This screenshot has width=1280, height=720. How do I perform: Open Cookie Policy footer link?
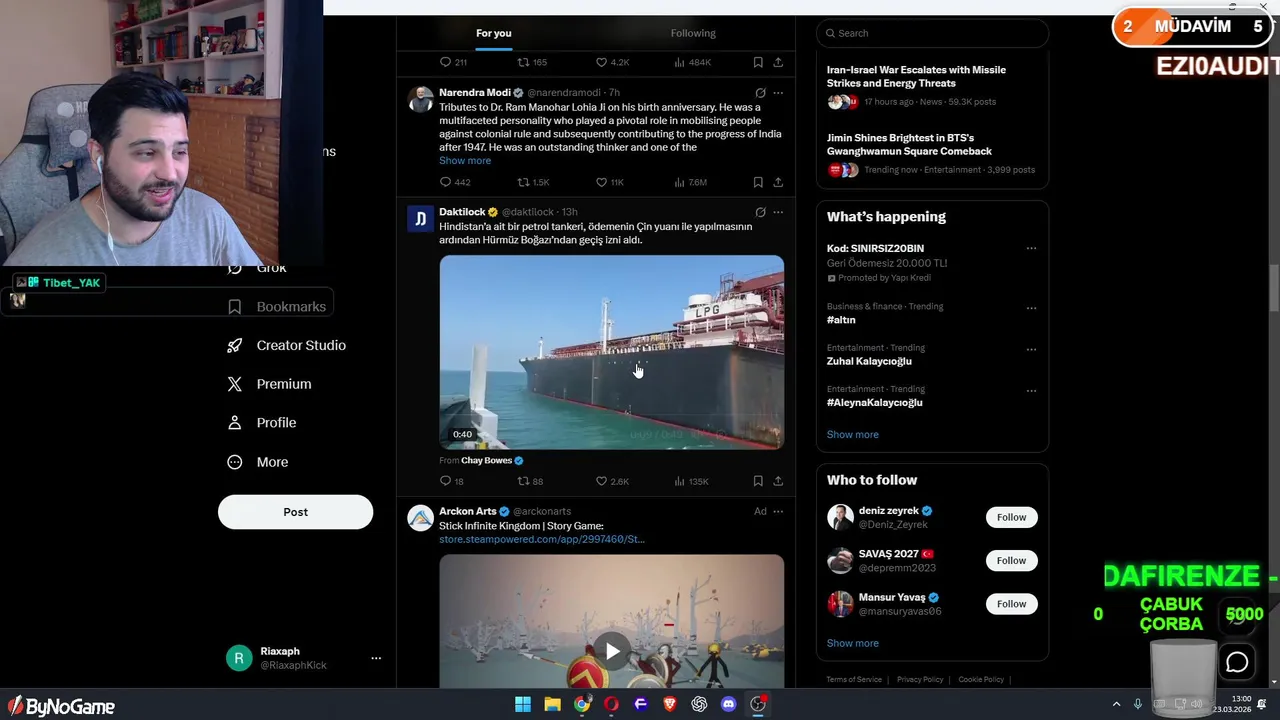pos(981,680)
